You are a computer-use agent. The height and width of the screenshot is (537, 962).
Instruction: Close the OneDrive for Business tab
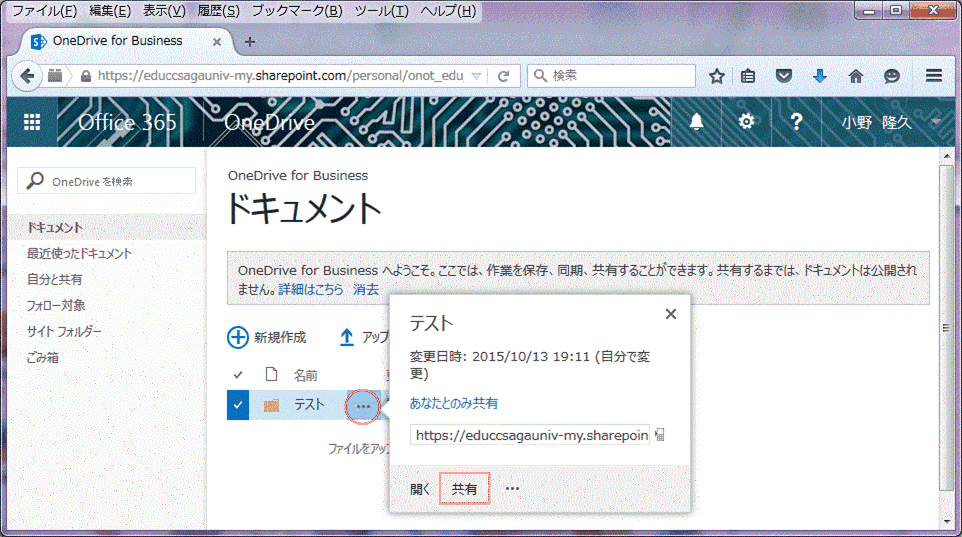(217, 42)
